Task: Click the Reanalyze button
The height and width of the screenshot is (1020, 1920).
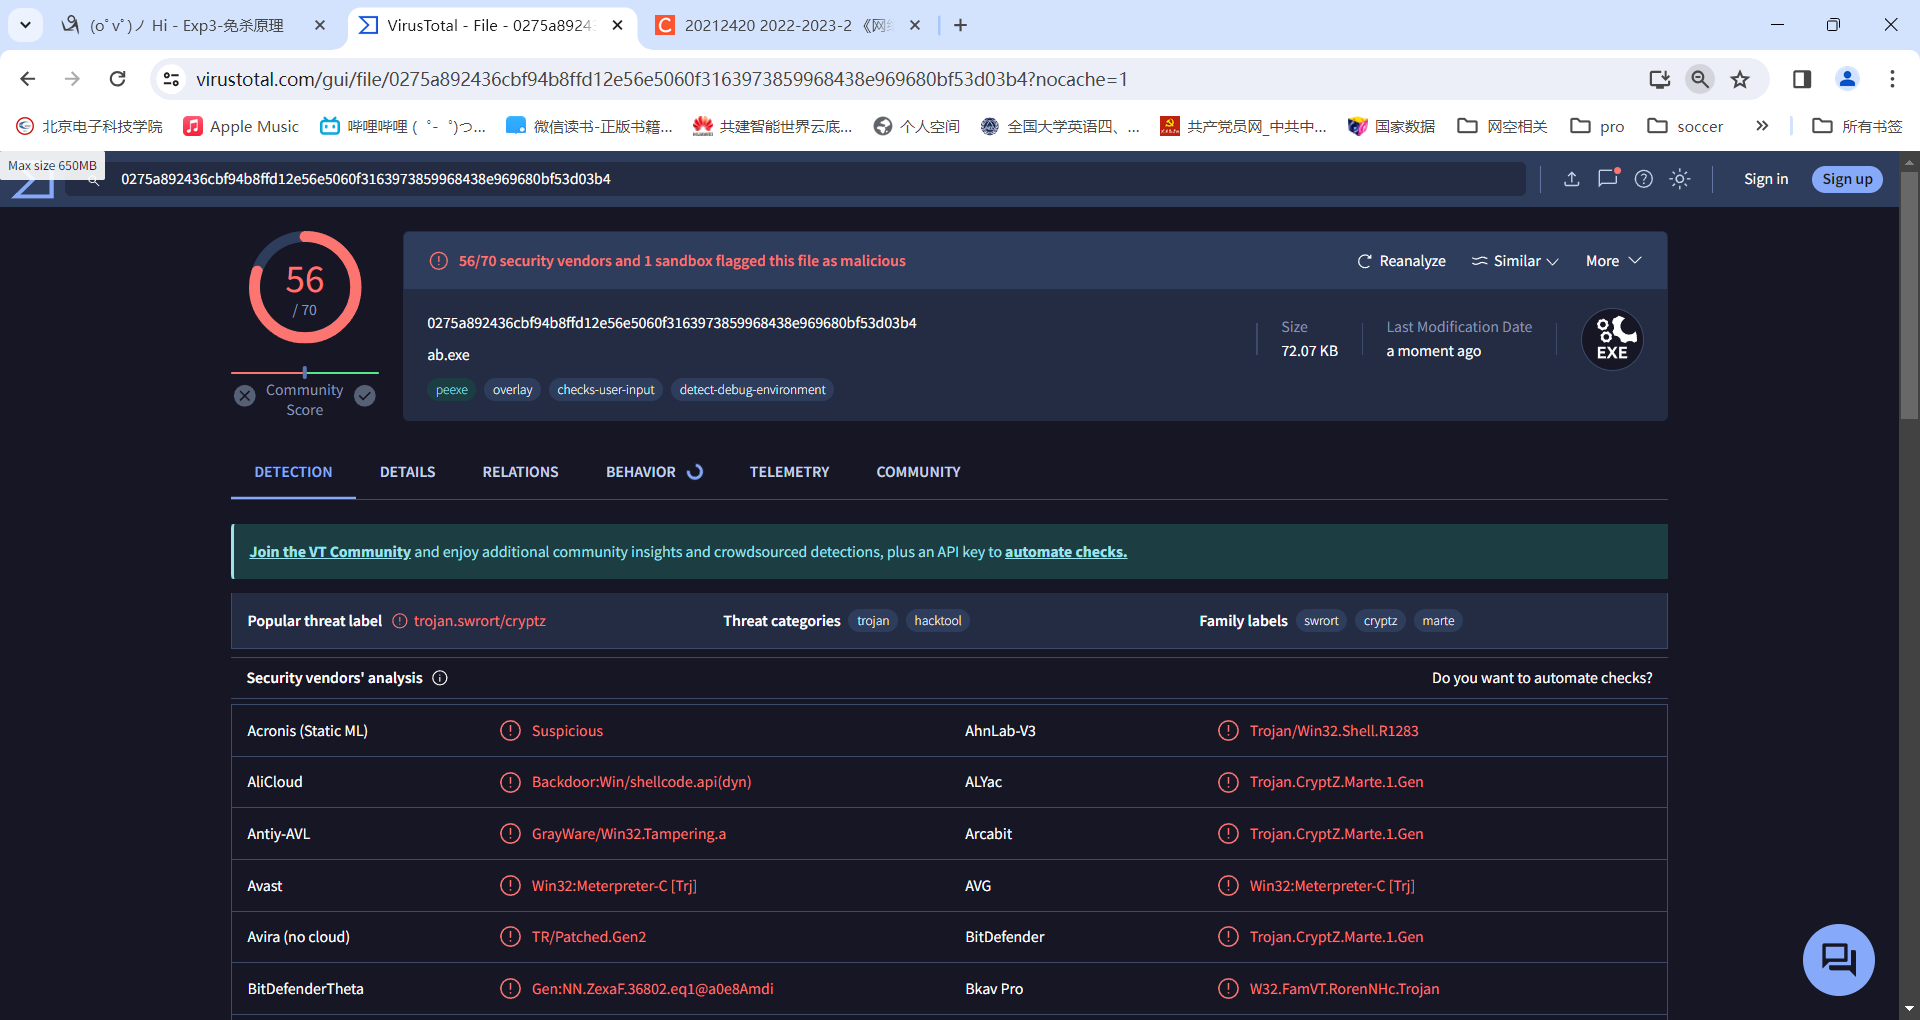Action: [1402, 261]
